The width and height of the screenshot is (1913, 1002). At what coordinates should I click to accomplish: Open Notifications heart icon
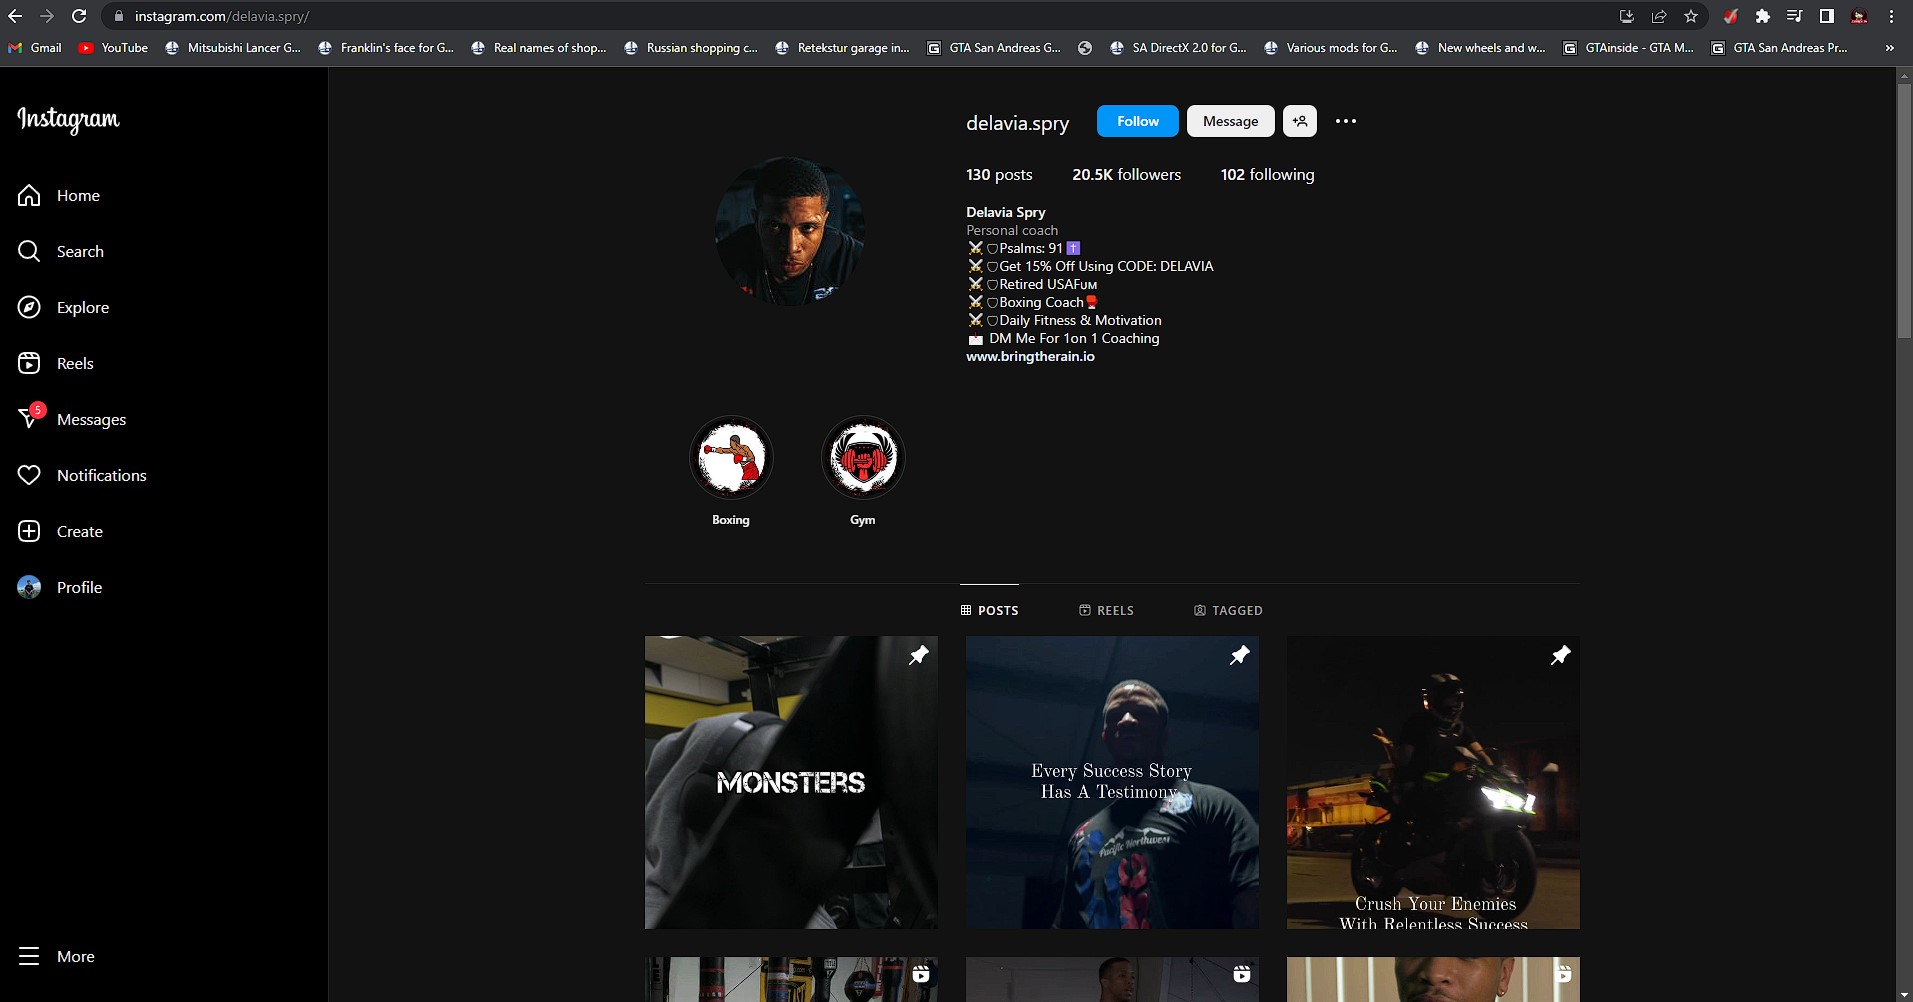pos(30,476)
